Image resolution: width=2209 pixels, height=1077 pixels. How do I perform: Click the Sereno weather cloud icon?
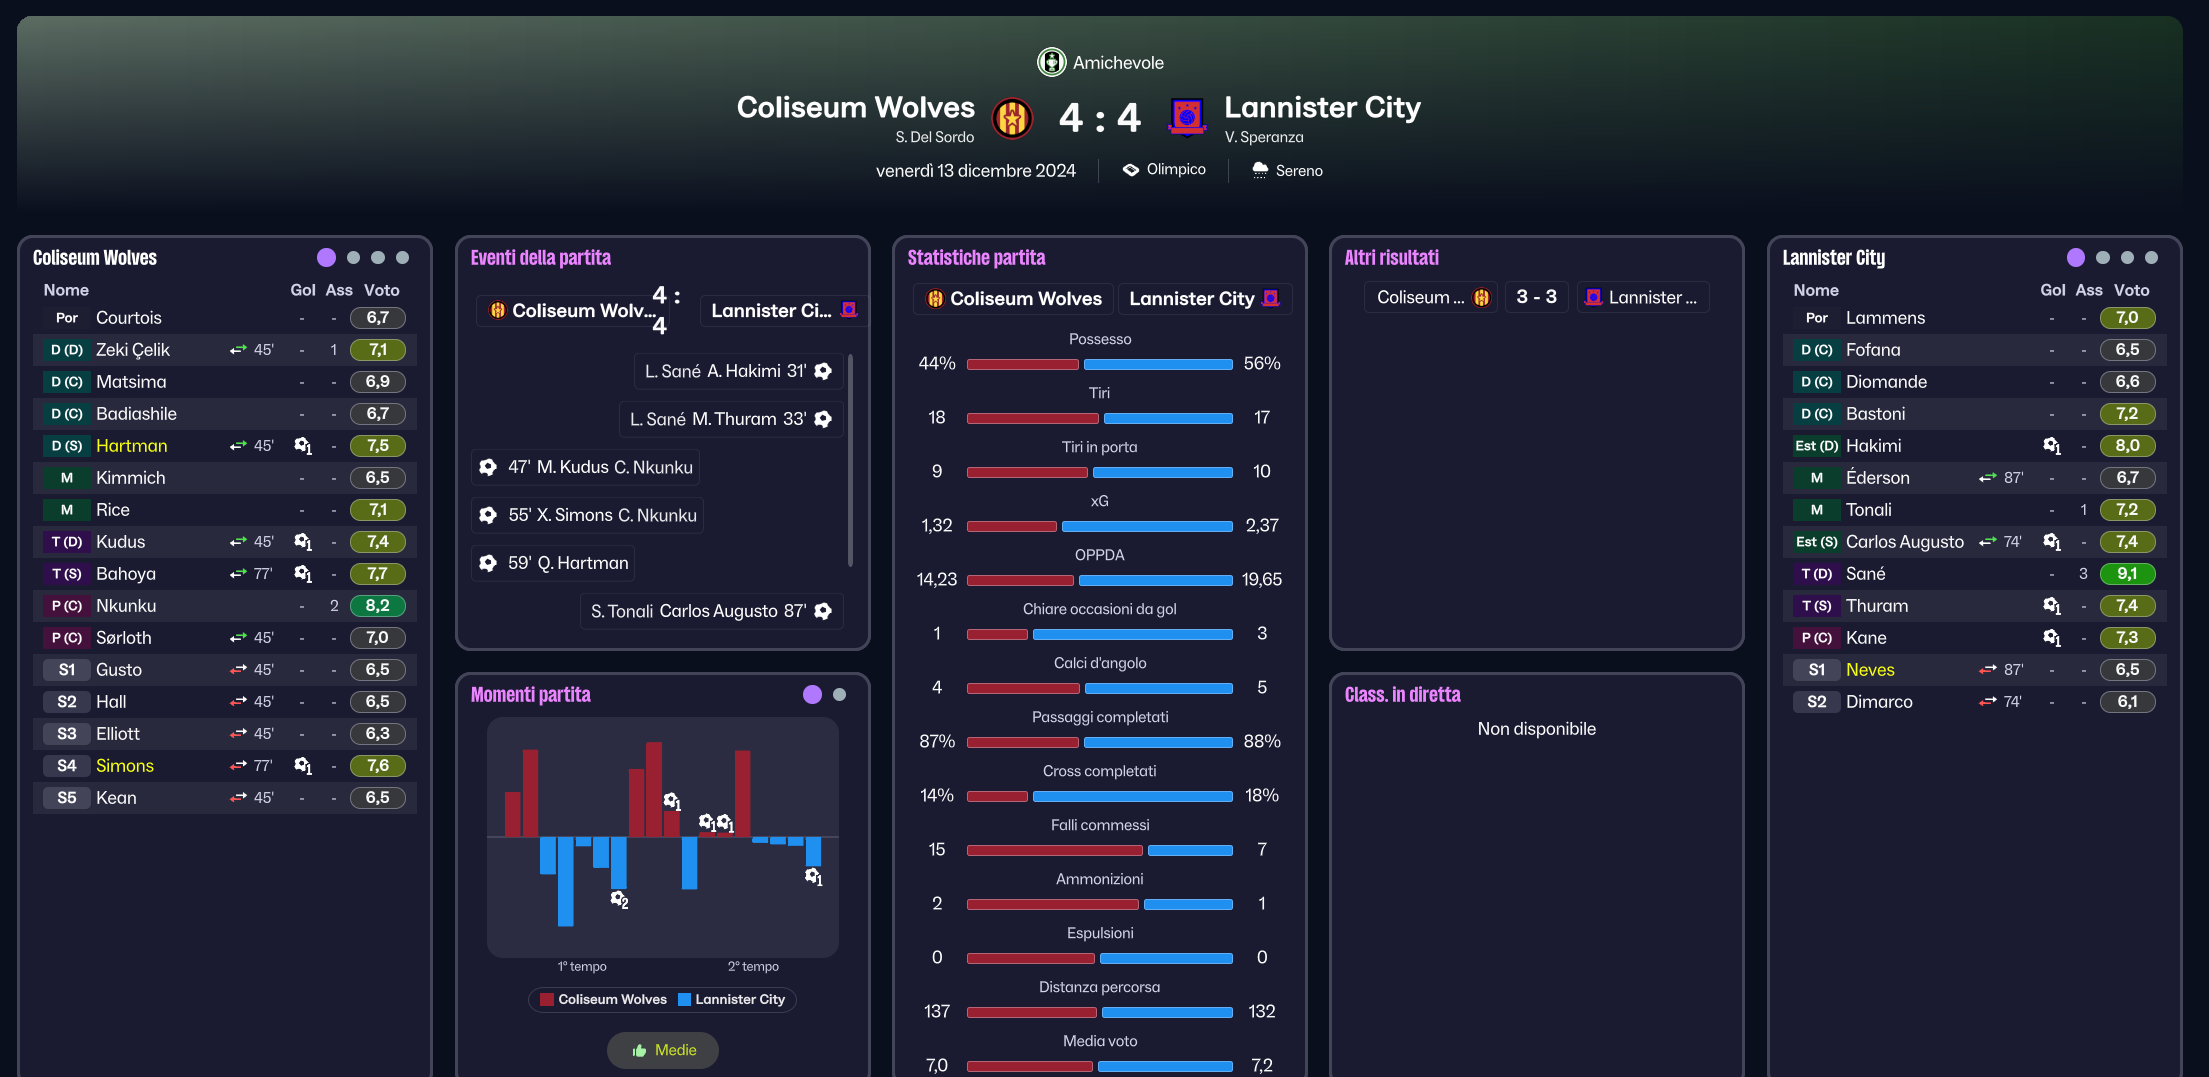[x=1260, y=170]
